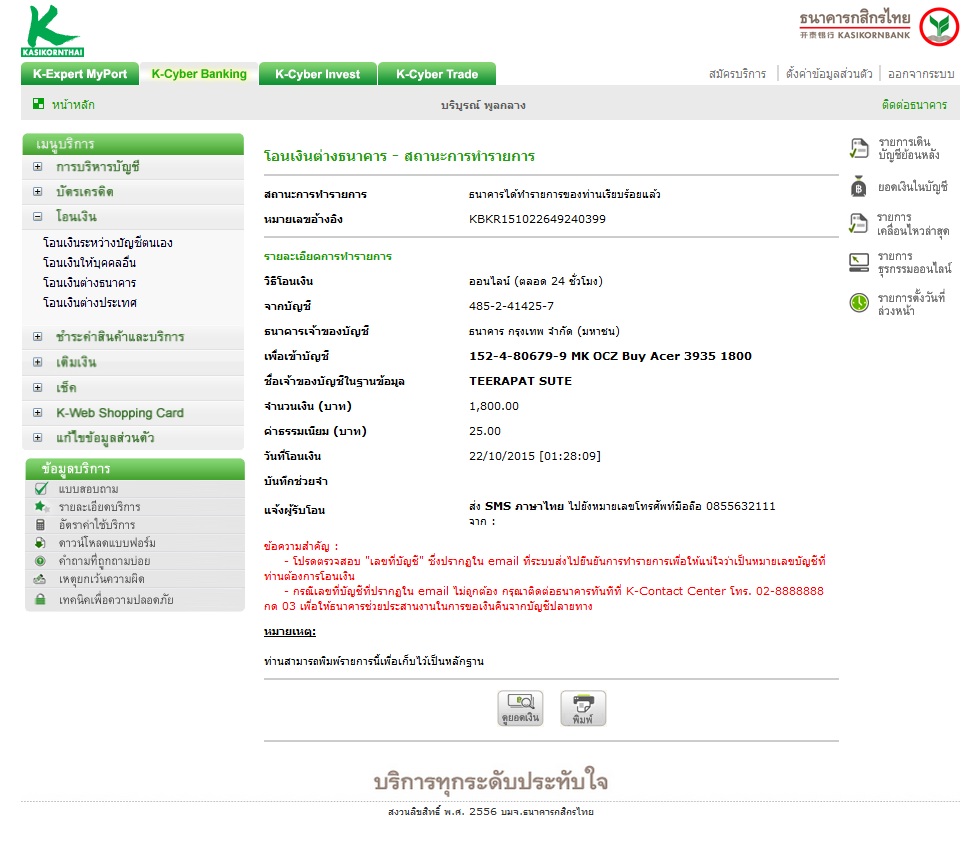Expand the บัตรเครดิต menu section
The image size is (977, 849).
pyautogui.click(x=37, y=192)
